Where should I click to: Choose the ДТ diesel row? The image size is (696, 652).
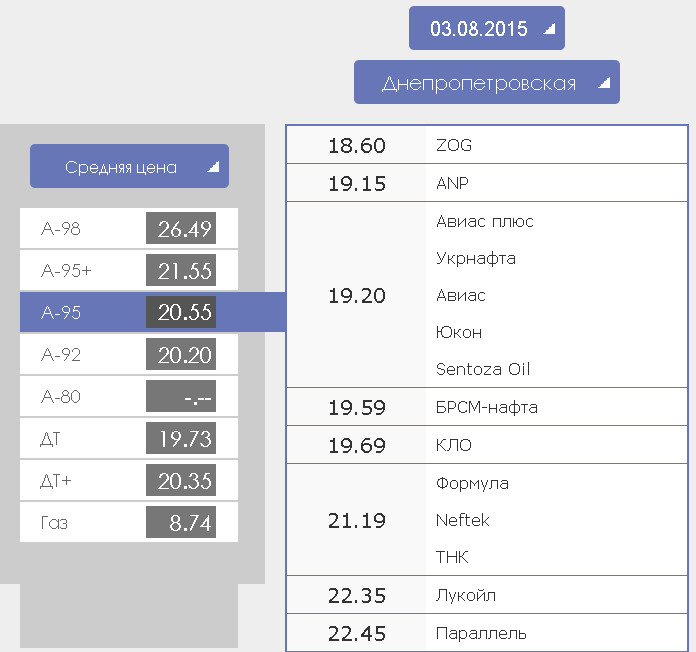tap(129, 438)
